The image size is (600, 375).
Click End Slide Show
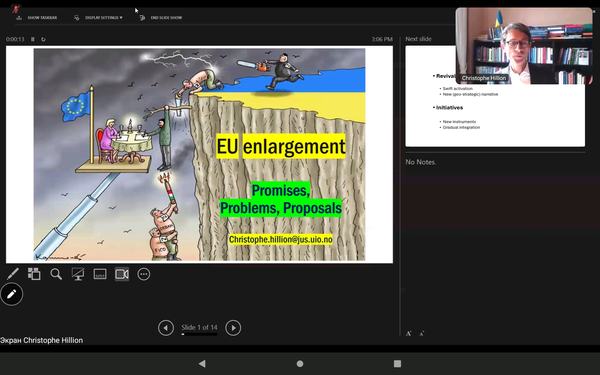click(161, 18)
